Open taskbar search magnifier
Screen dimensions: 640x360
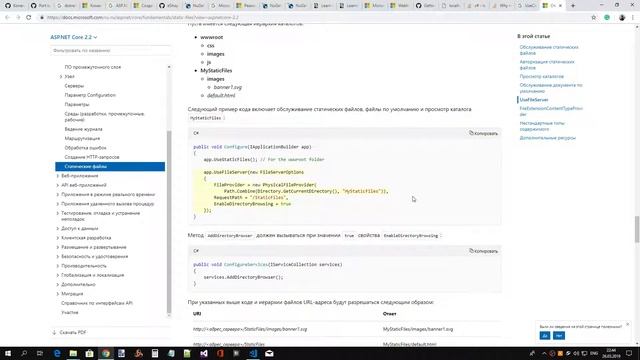[24, 353]
